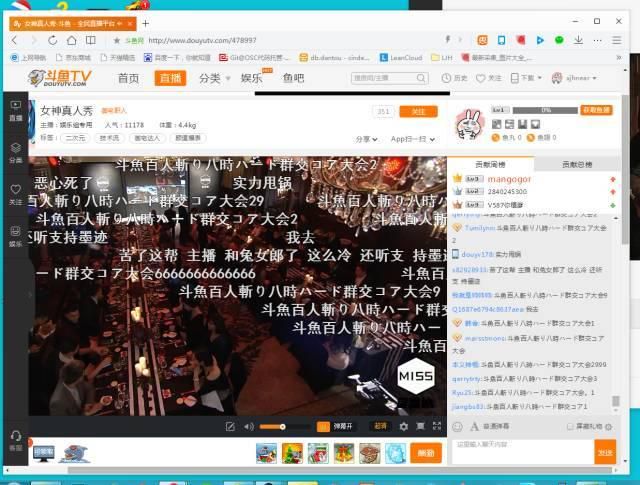Click the green WeChat extension icon

[559, 40]
